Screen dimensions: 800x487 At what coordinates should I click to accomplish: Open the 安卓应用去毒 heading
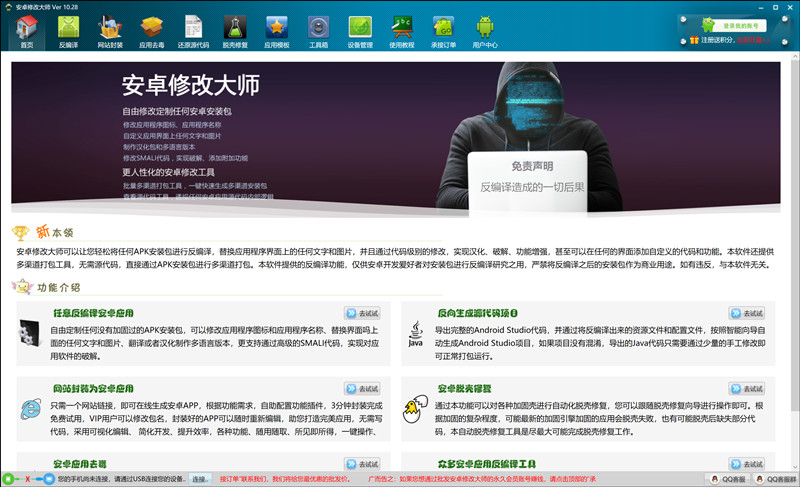80,464
